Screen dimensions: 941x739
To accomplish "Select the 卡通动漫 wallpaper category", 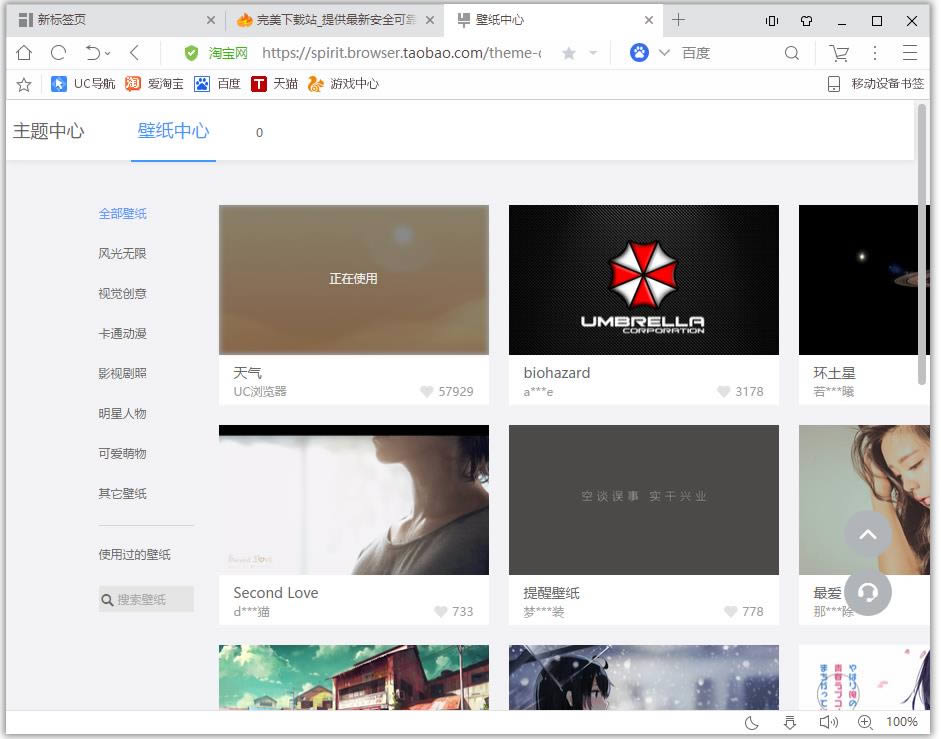I will (x=122, y=333).
